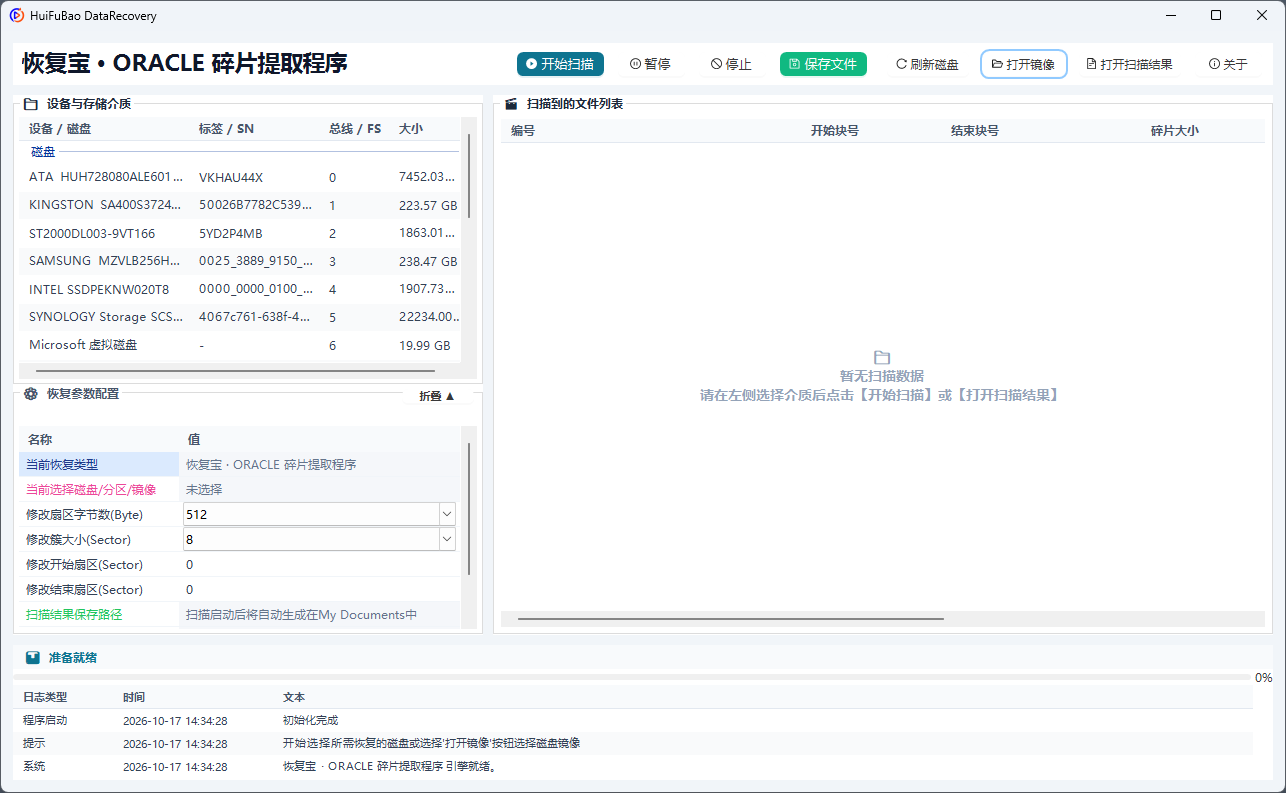Select the SYNOLOGY Storage SCSI disk
The height and width of the screenshot is (793, 1286).
240,317
